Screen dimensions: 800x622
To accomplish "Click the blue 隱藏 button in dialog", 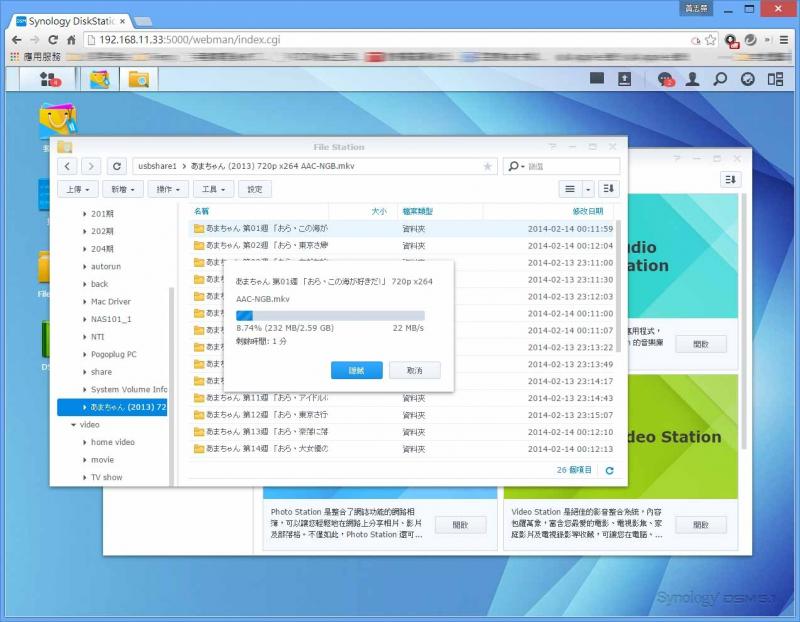I will click(357, 370).
